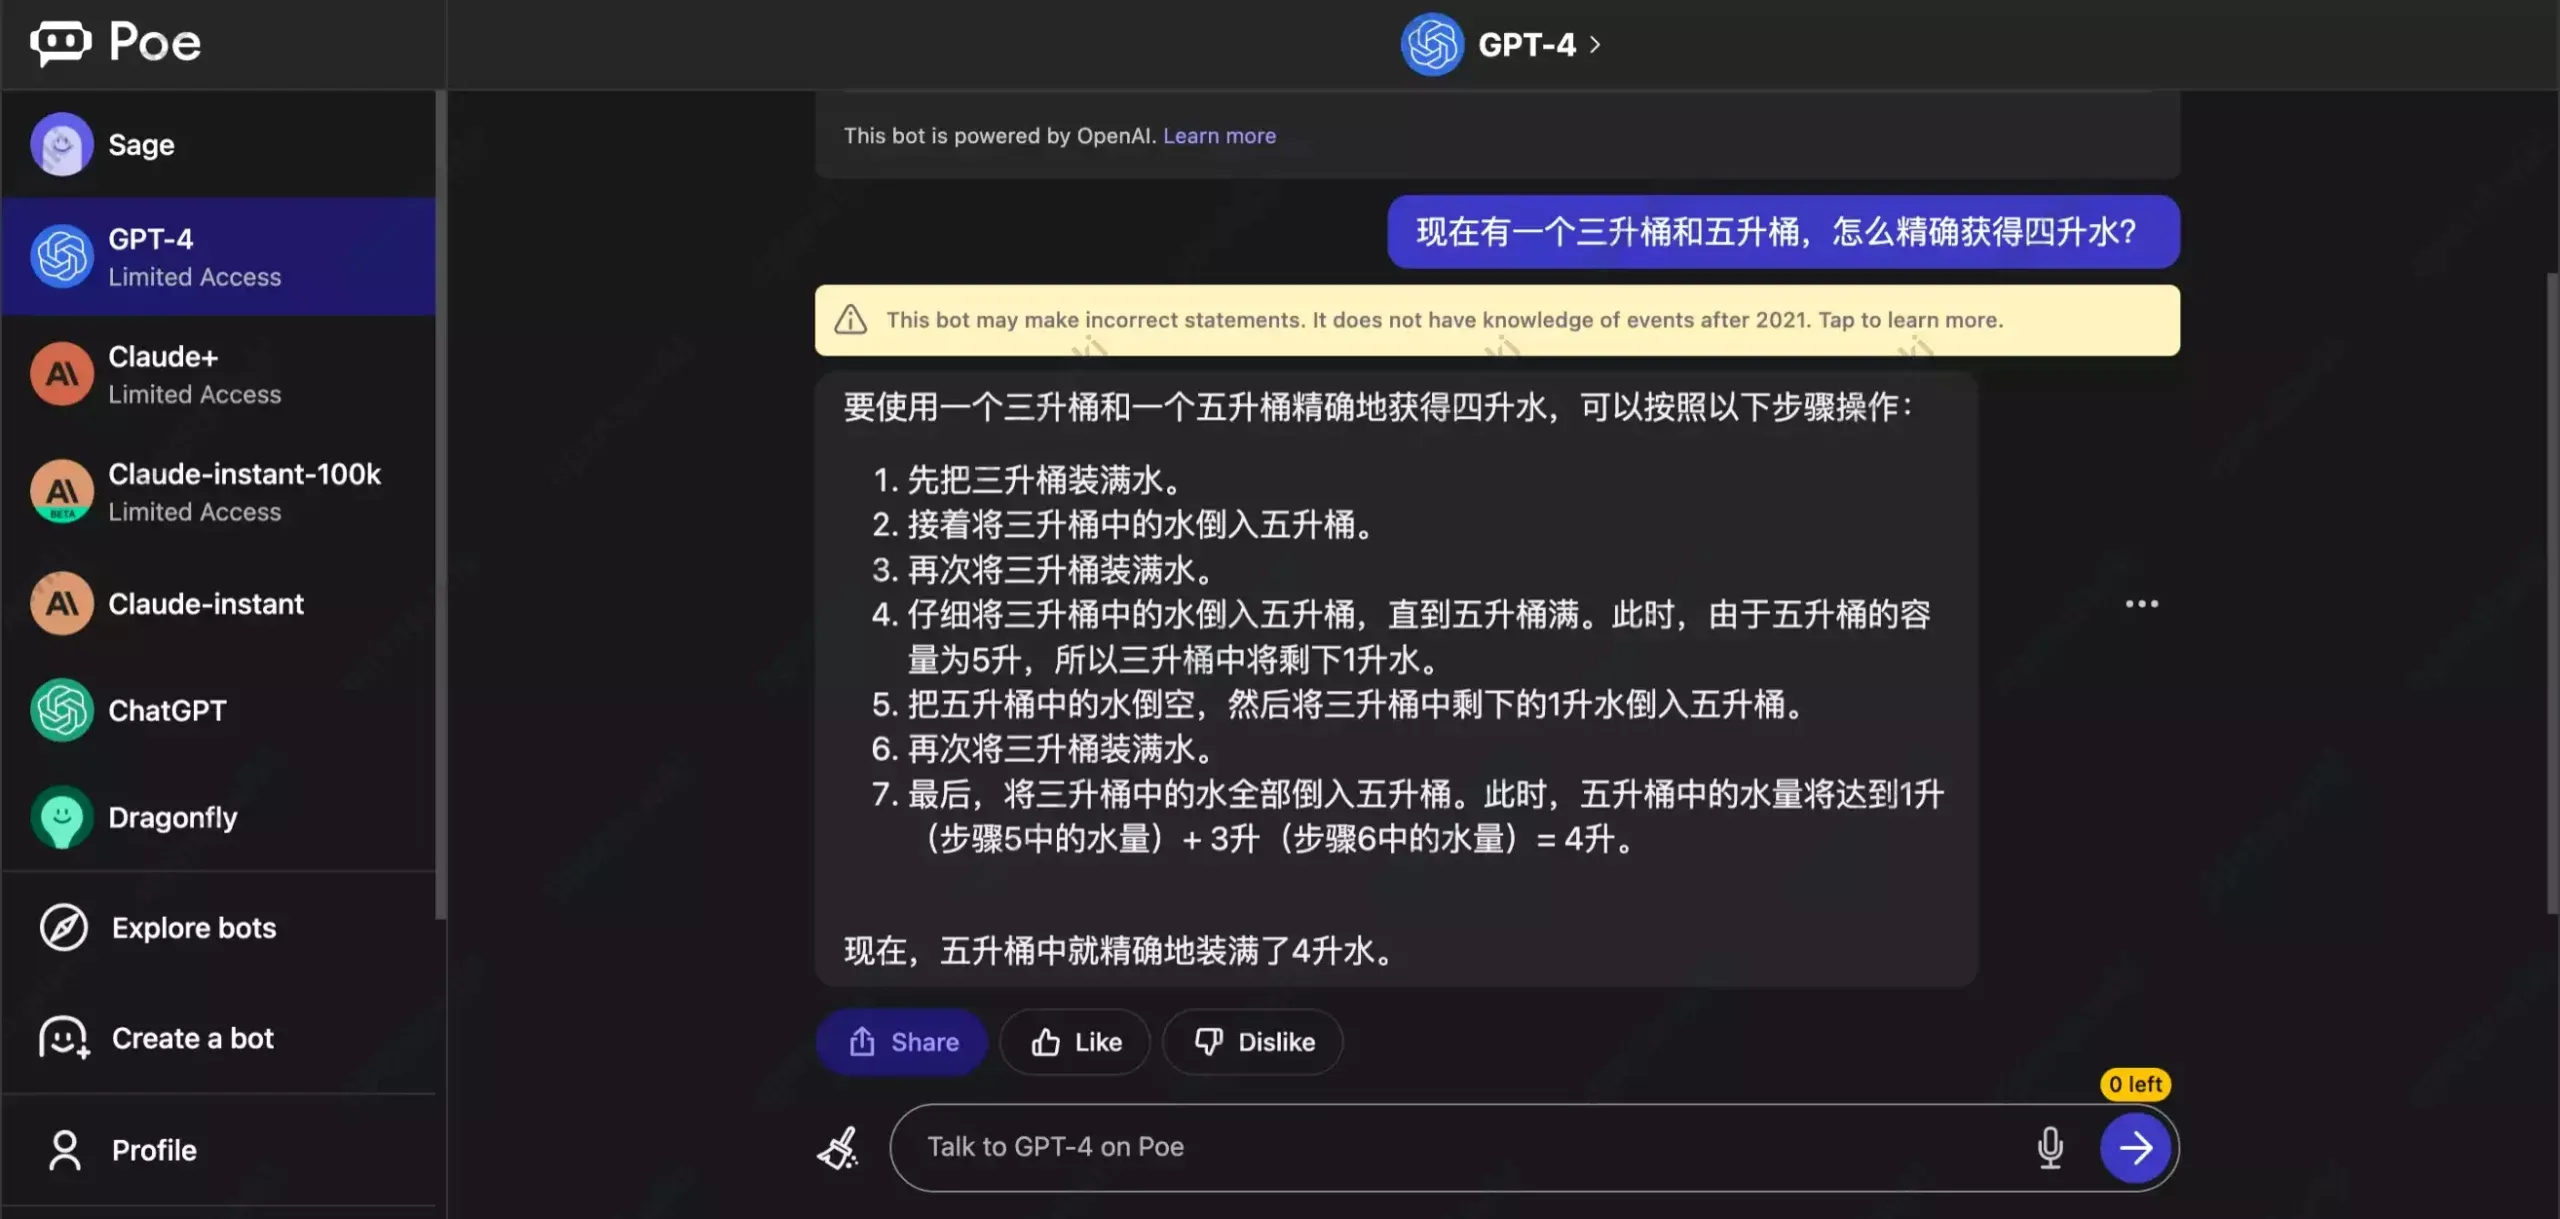
Task: Focus the Talk to GPT-4 input field
Action: (x=1460, y=1147)
